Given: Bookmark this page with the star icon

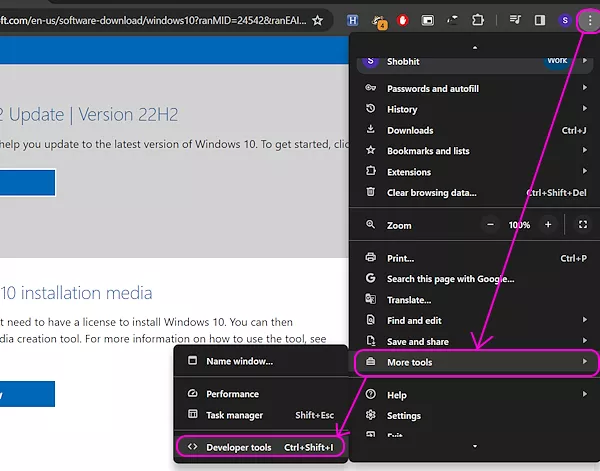Looking at the screenshot, I should (317, 20).
